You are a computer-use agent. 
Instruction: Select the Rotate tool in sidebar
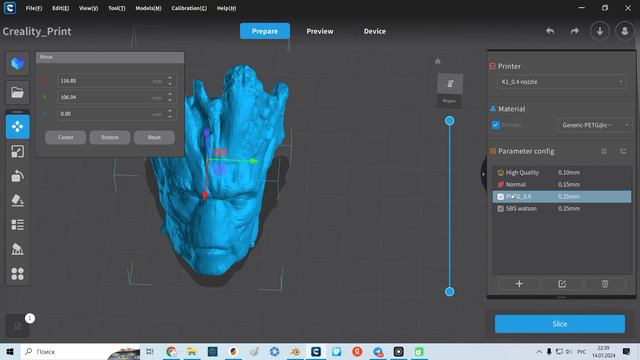18,176
